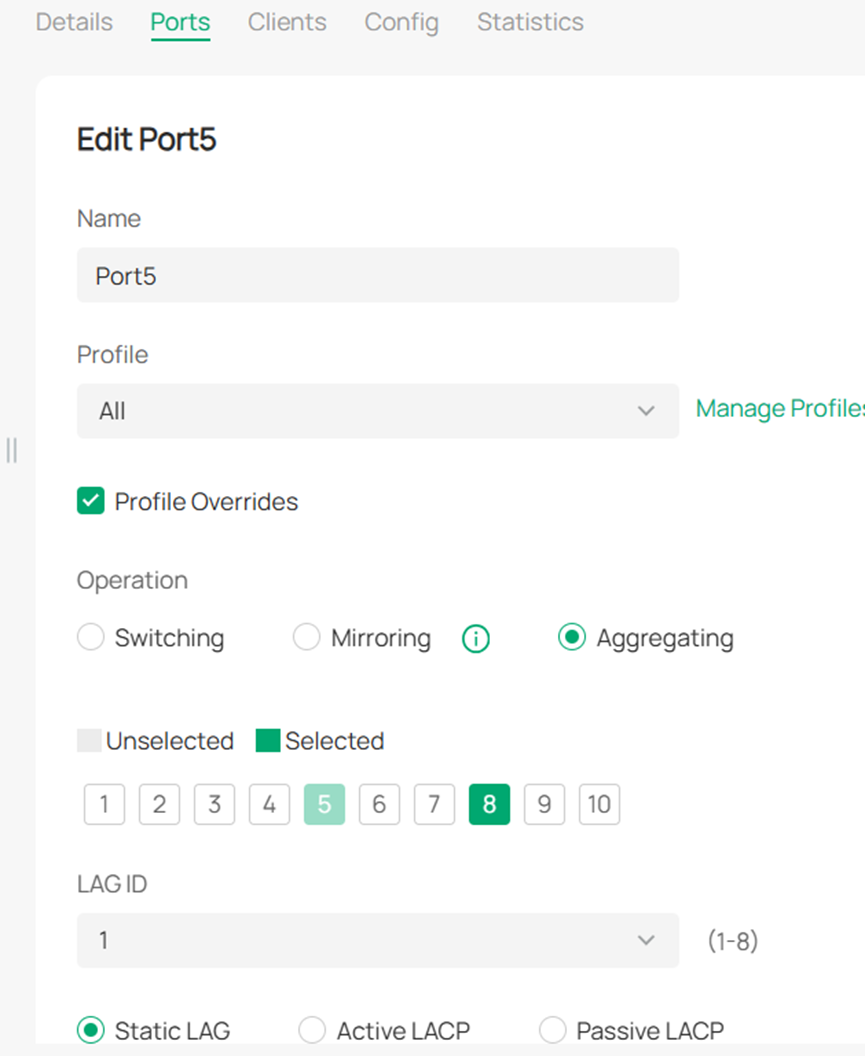Select port 3 box for aggregation
865x1056 pixels.
click(214, 805)
